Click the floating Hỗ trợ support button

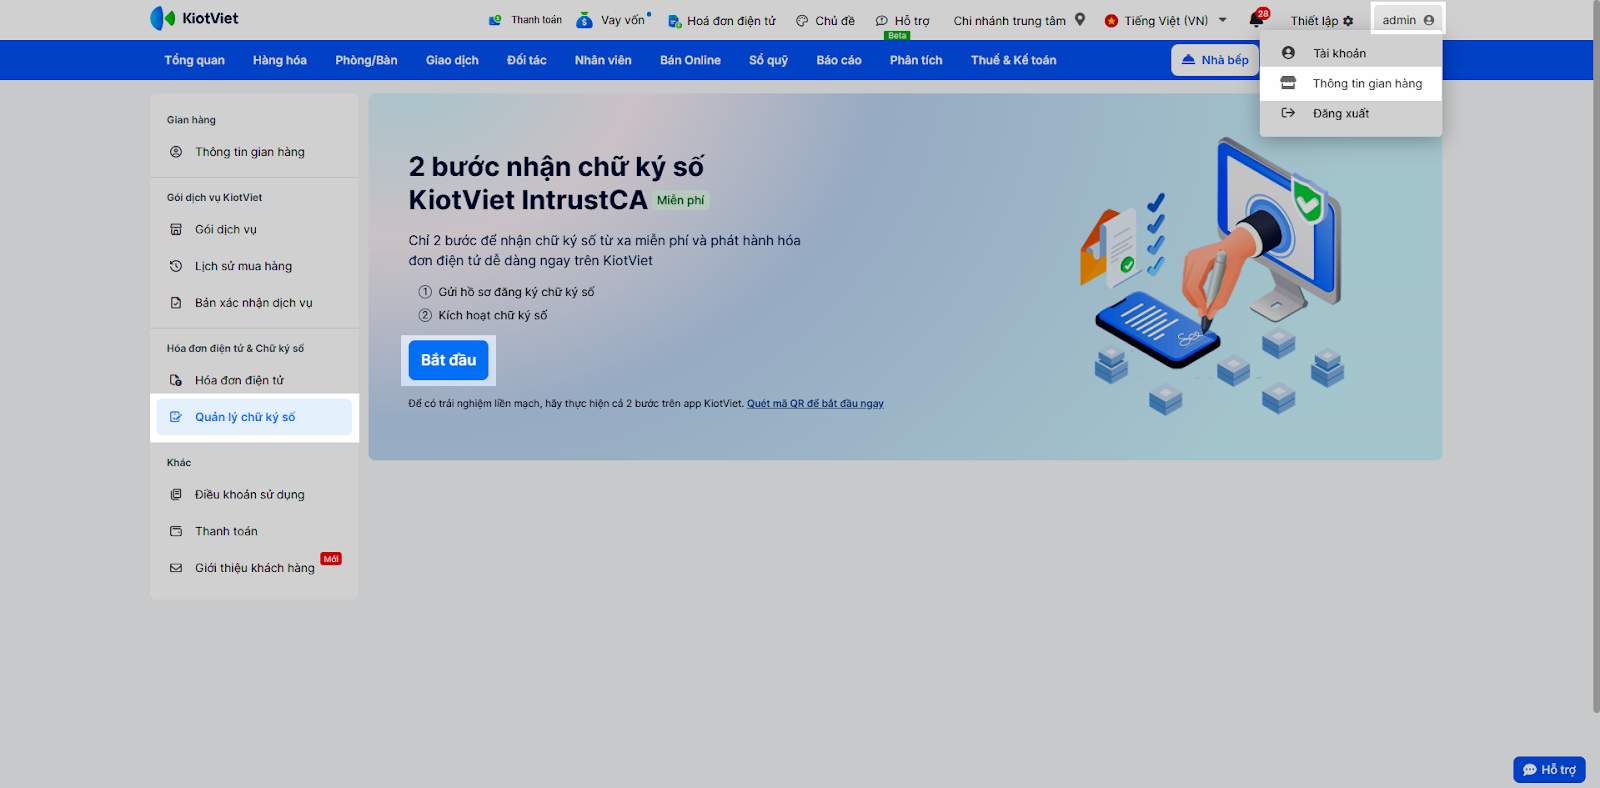pos(1549,769)
